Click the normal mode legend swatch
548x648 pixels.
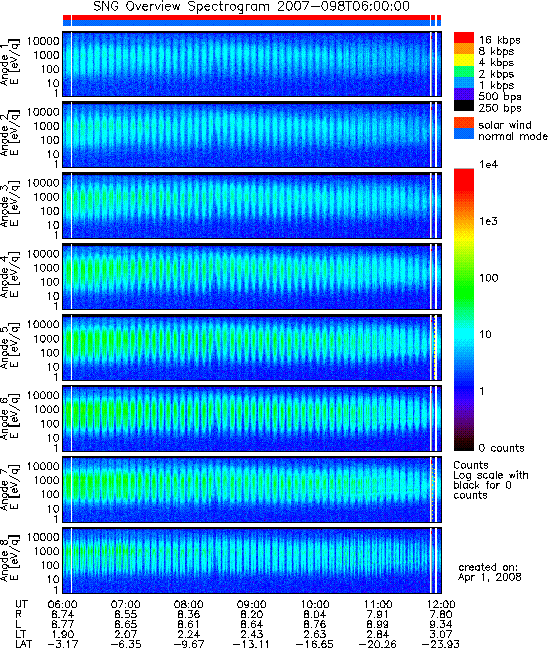(464, 134)
